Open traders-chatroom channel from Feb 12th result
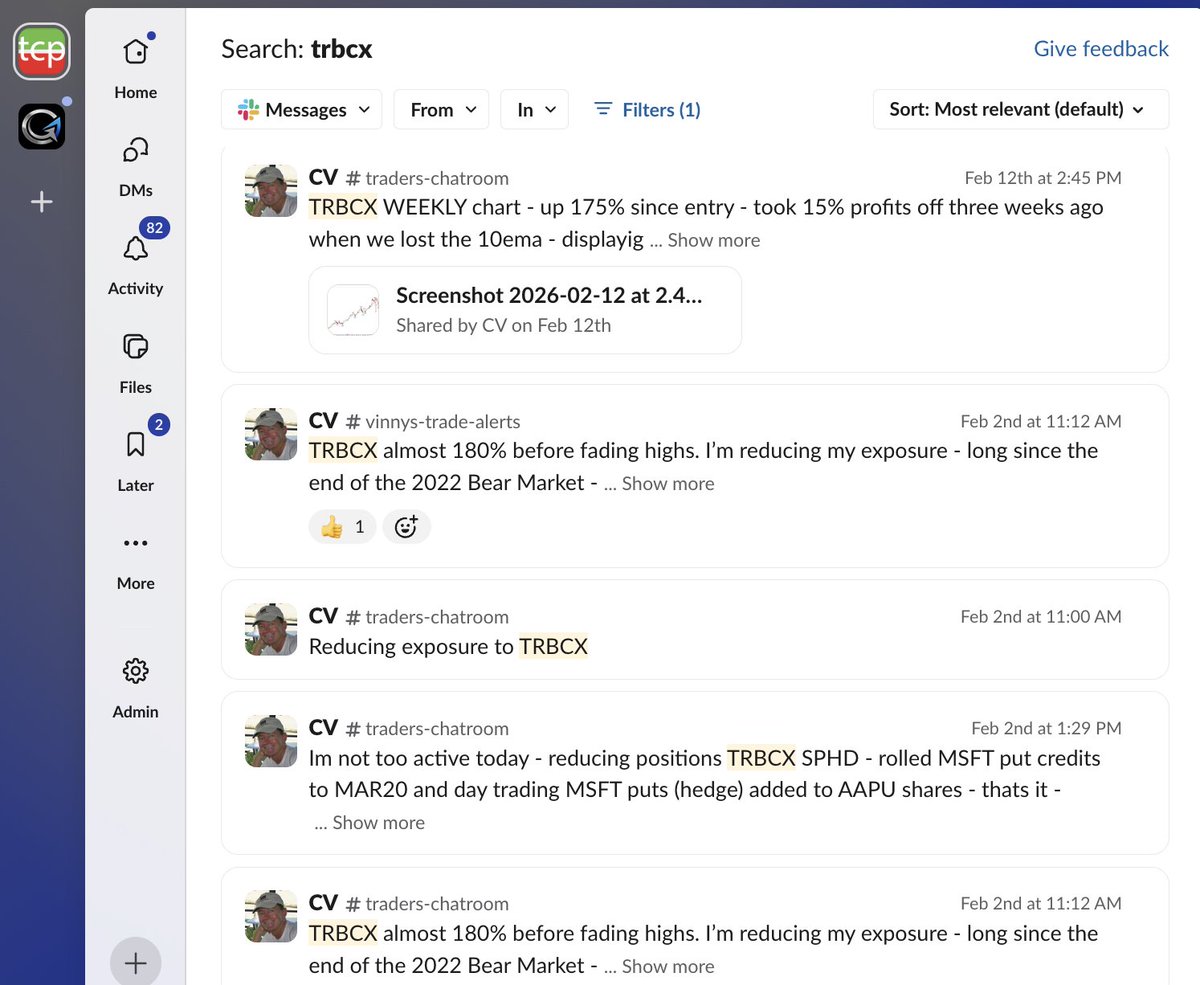Viewport: 1200px width, 985px height. point(427,178)
